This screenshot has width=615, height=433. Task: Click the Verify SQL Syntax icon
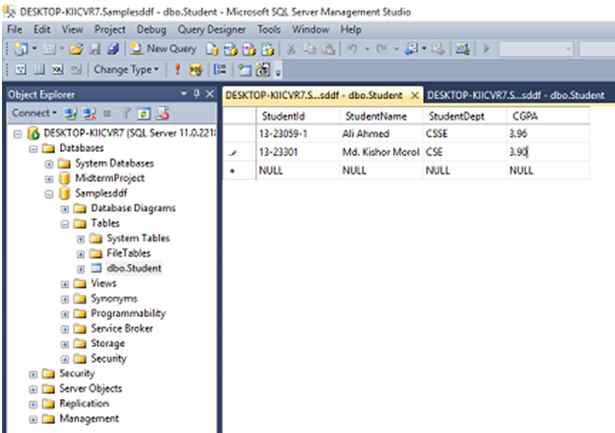point(196,70)
